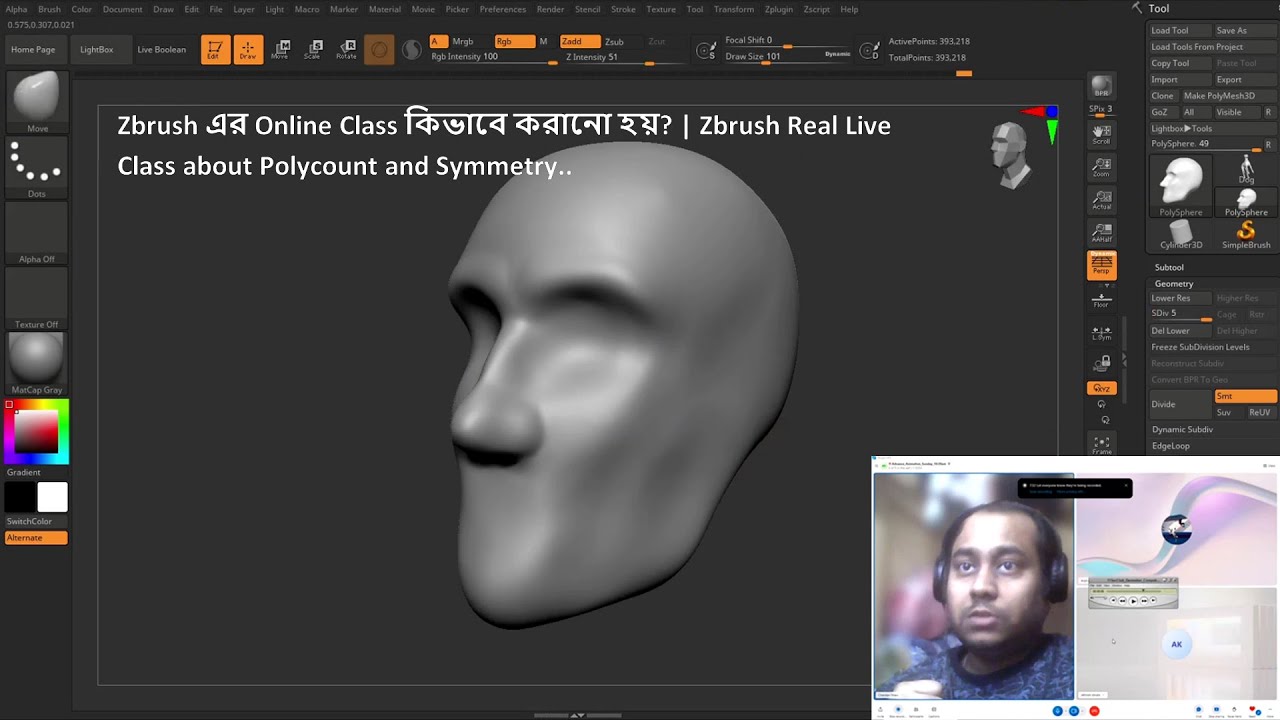Click the Home Page button

coord(33,49)
